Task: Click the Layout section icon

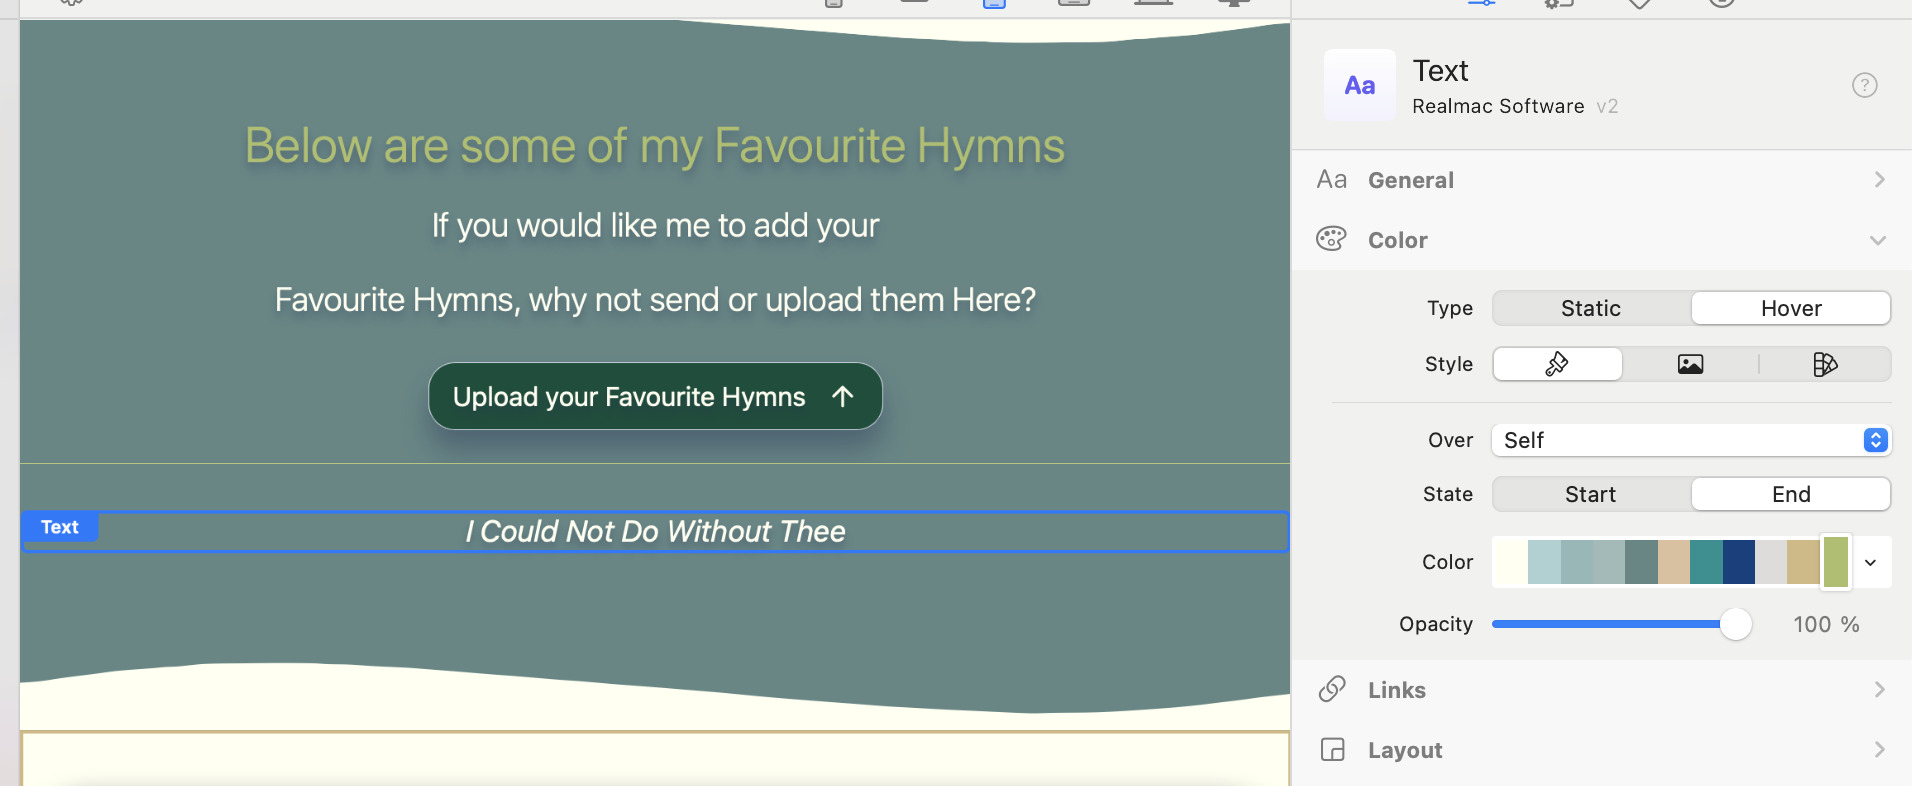Action: coord(1332,750)
